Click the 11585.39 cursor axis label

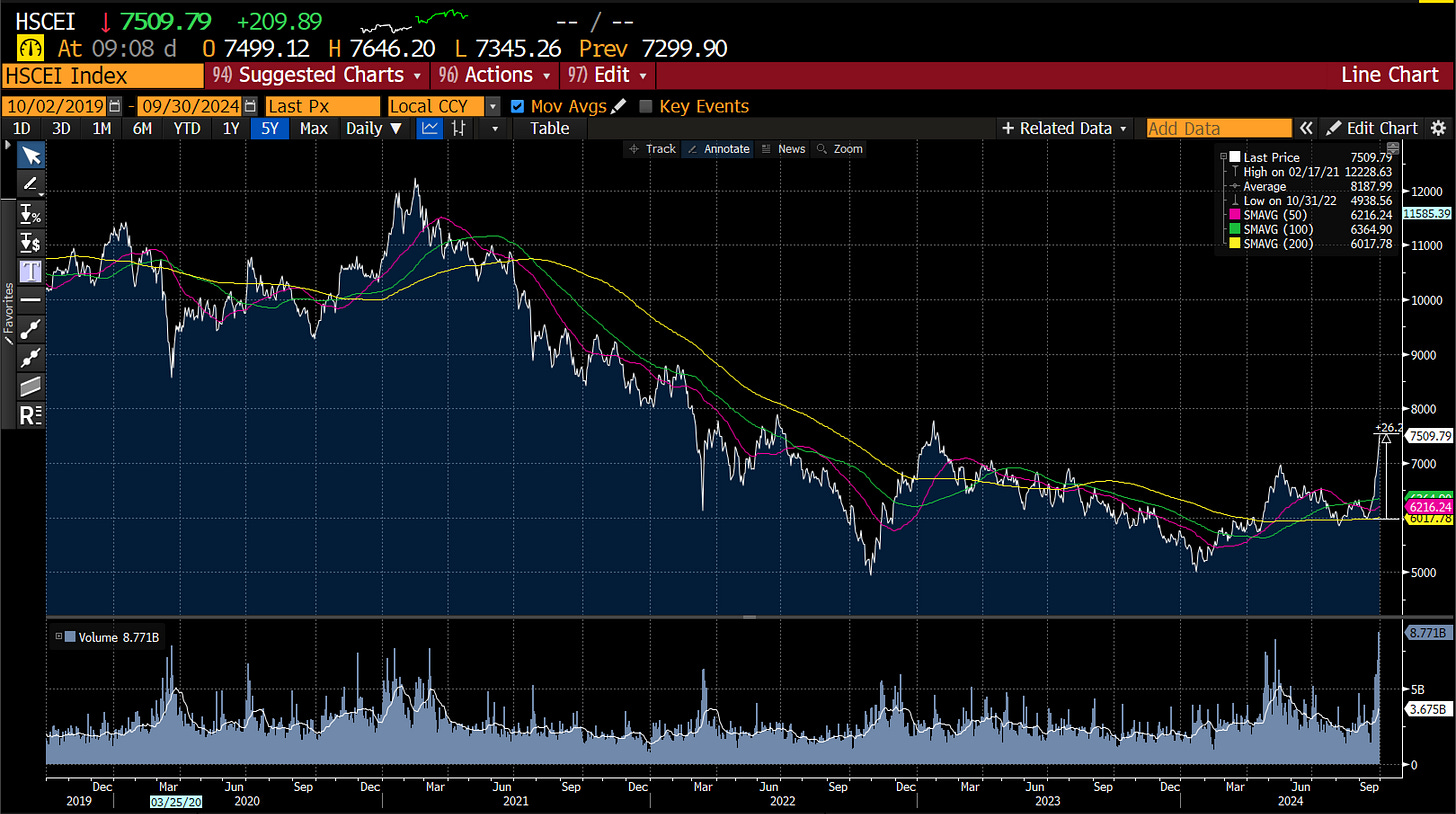(x=1428, y=213)
